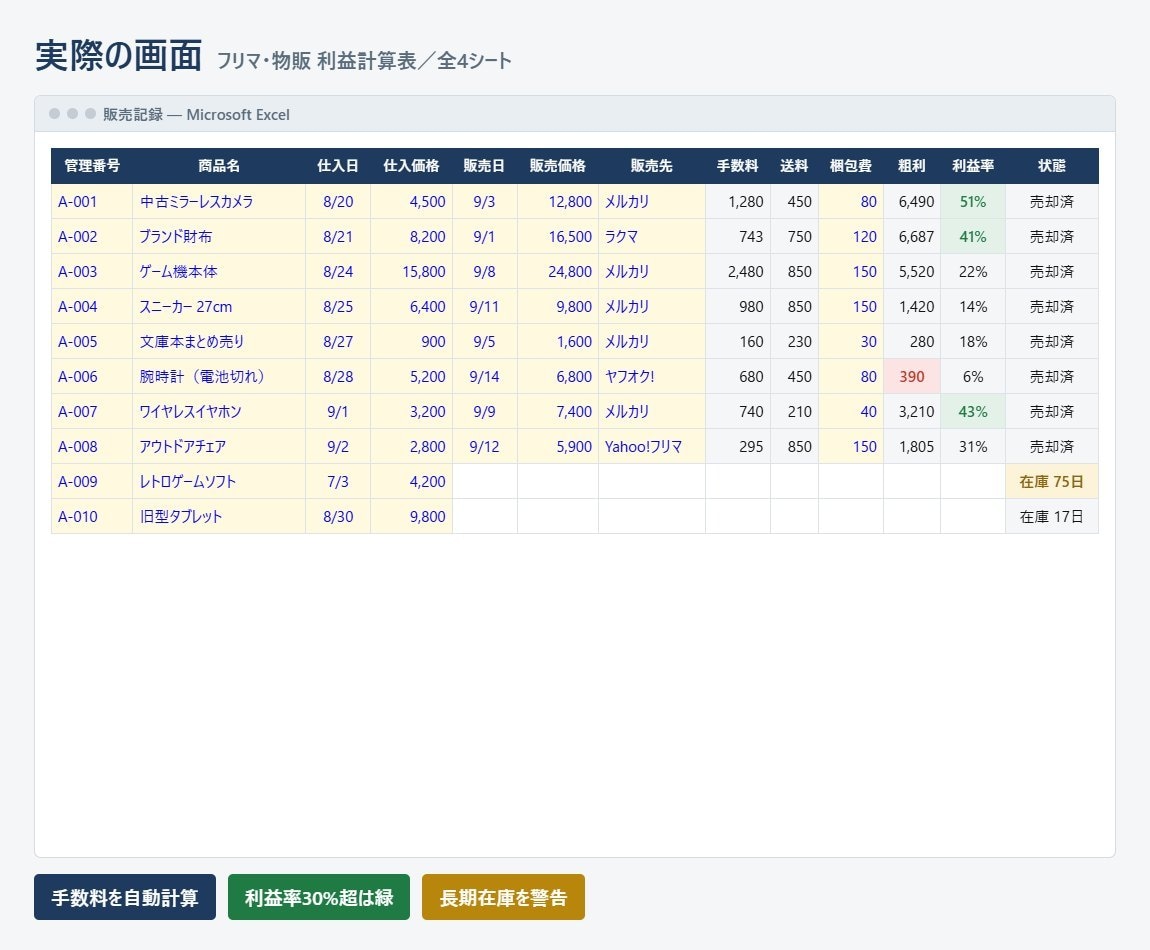The image size is (1150, 950).
Task: Click the ブランド財布 product cell
Action: [x=219, y=236]
